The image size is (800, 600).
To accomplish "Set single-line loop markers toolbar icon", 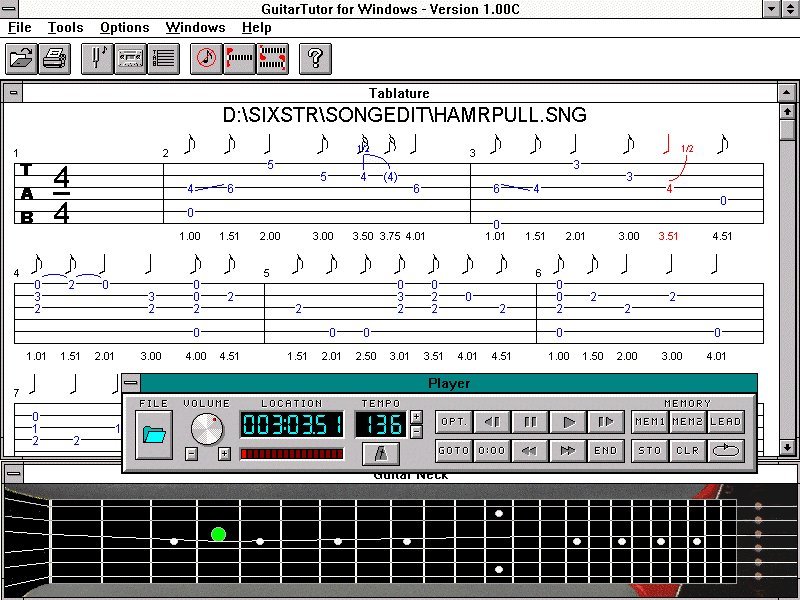I will point(239,59).
